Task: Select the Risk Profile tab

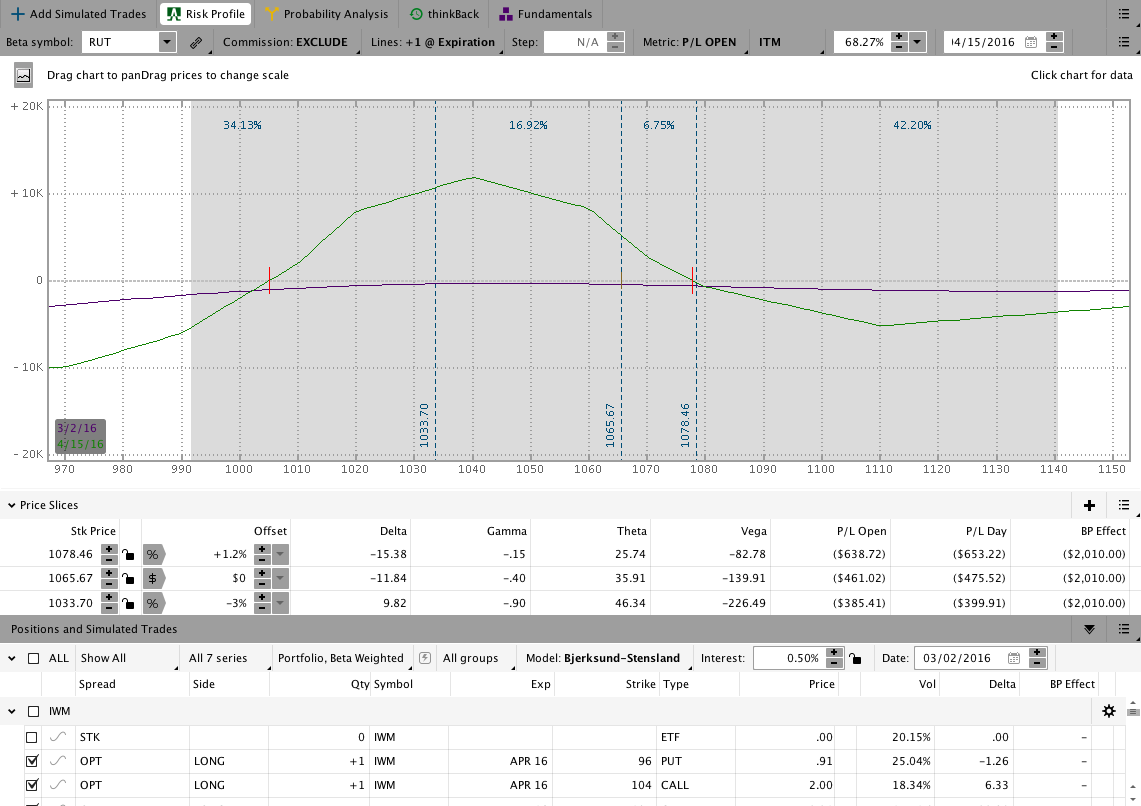Action: point(206,14)
